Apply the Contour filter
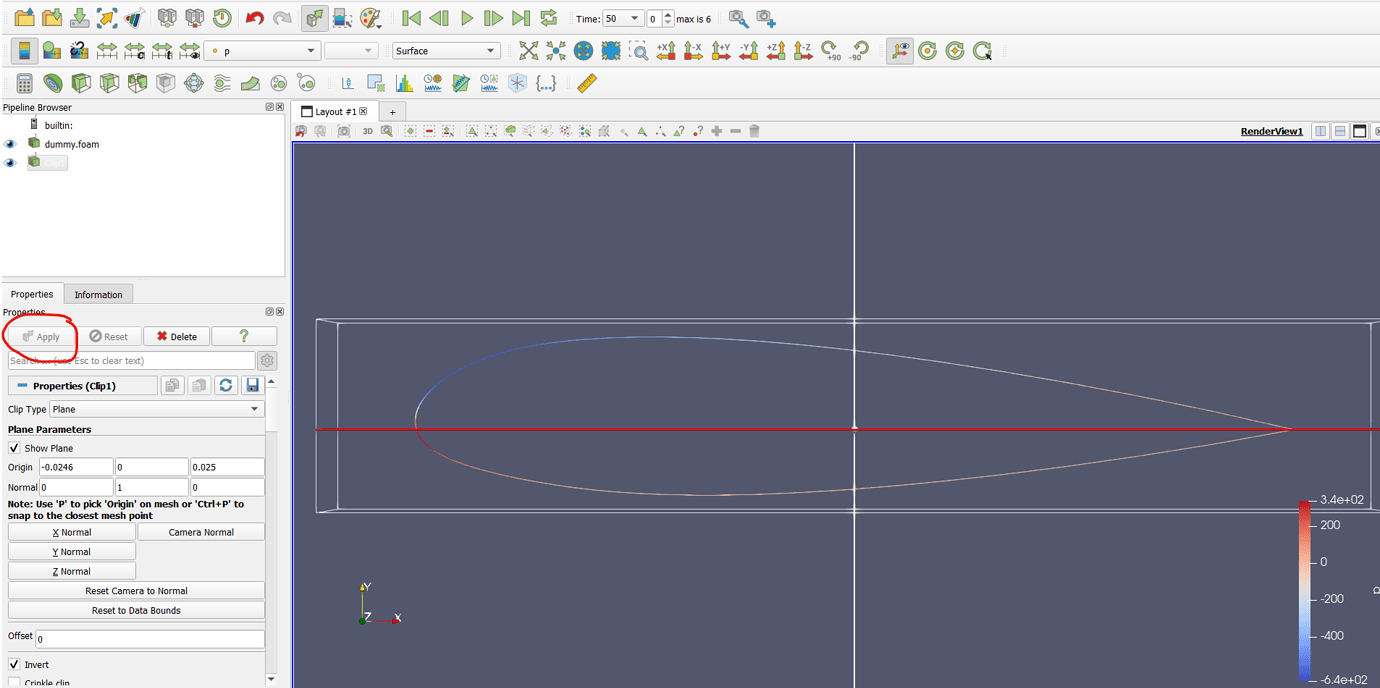 point(52,83)
